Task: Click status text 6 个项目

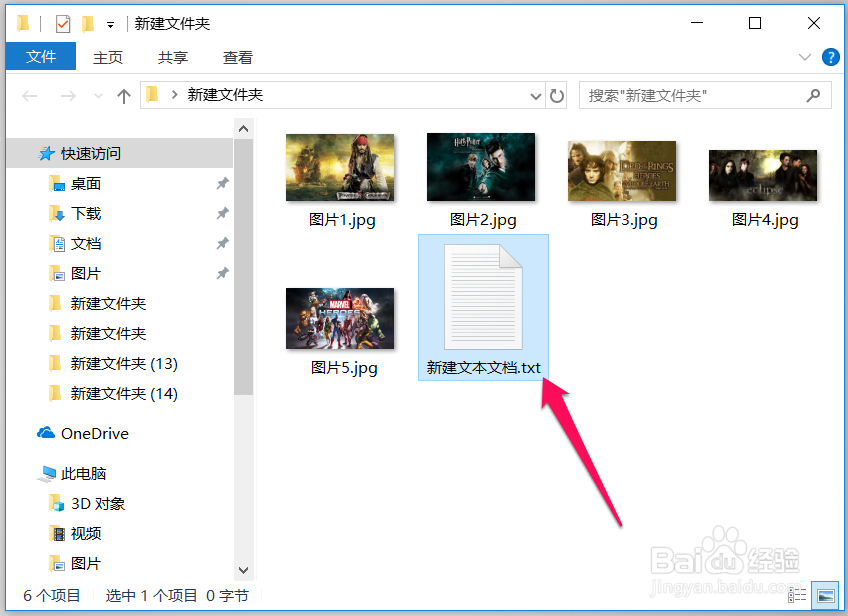Action: 51,595
